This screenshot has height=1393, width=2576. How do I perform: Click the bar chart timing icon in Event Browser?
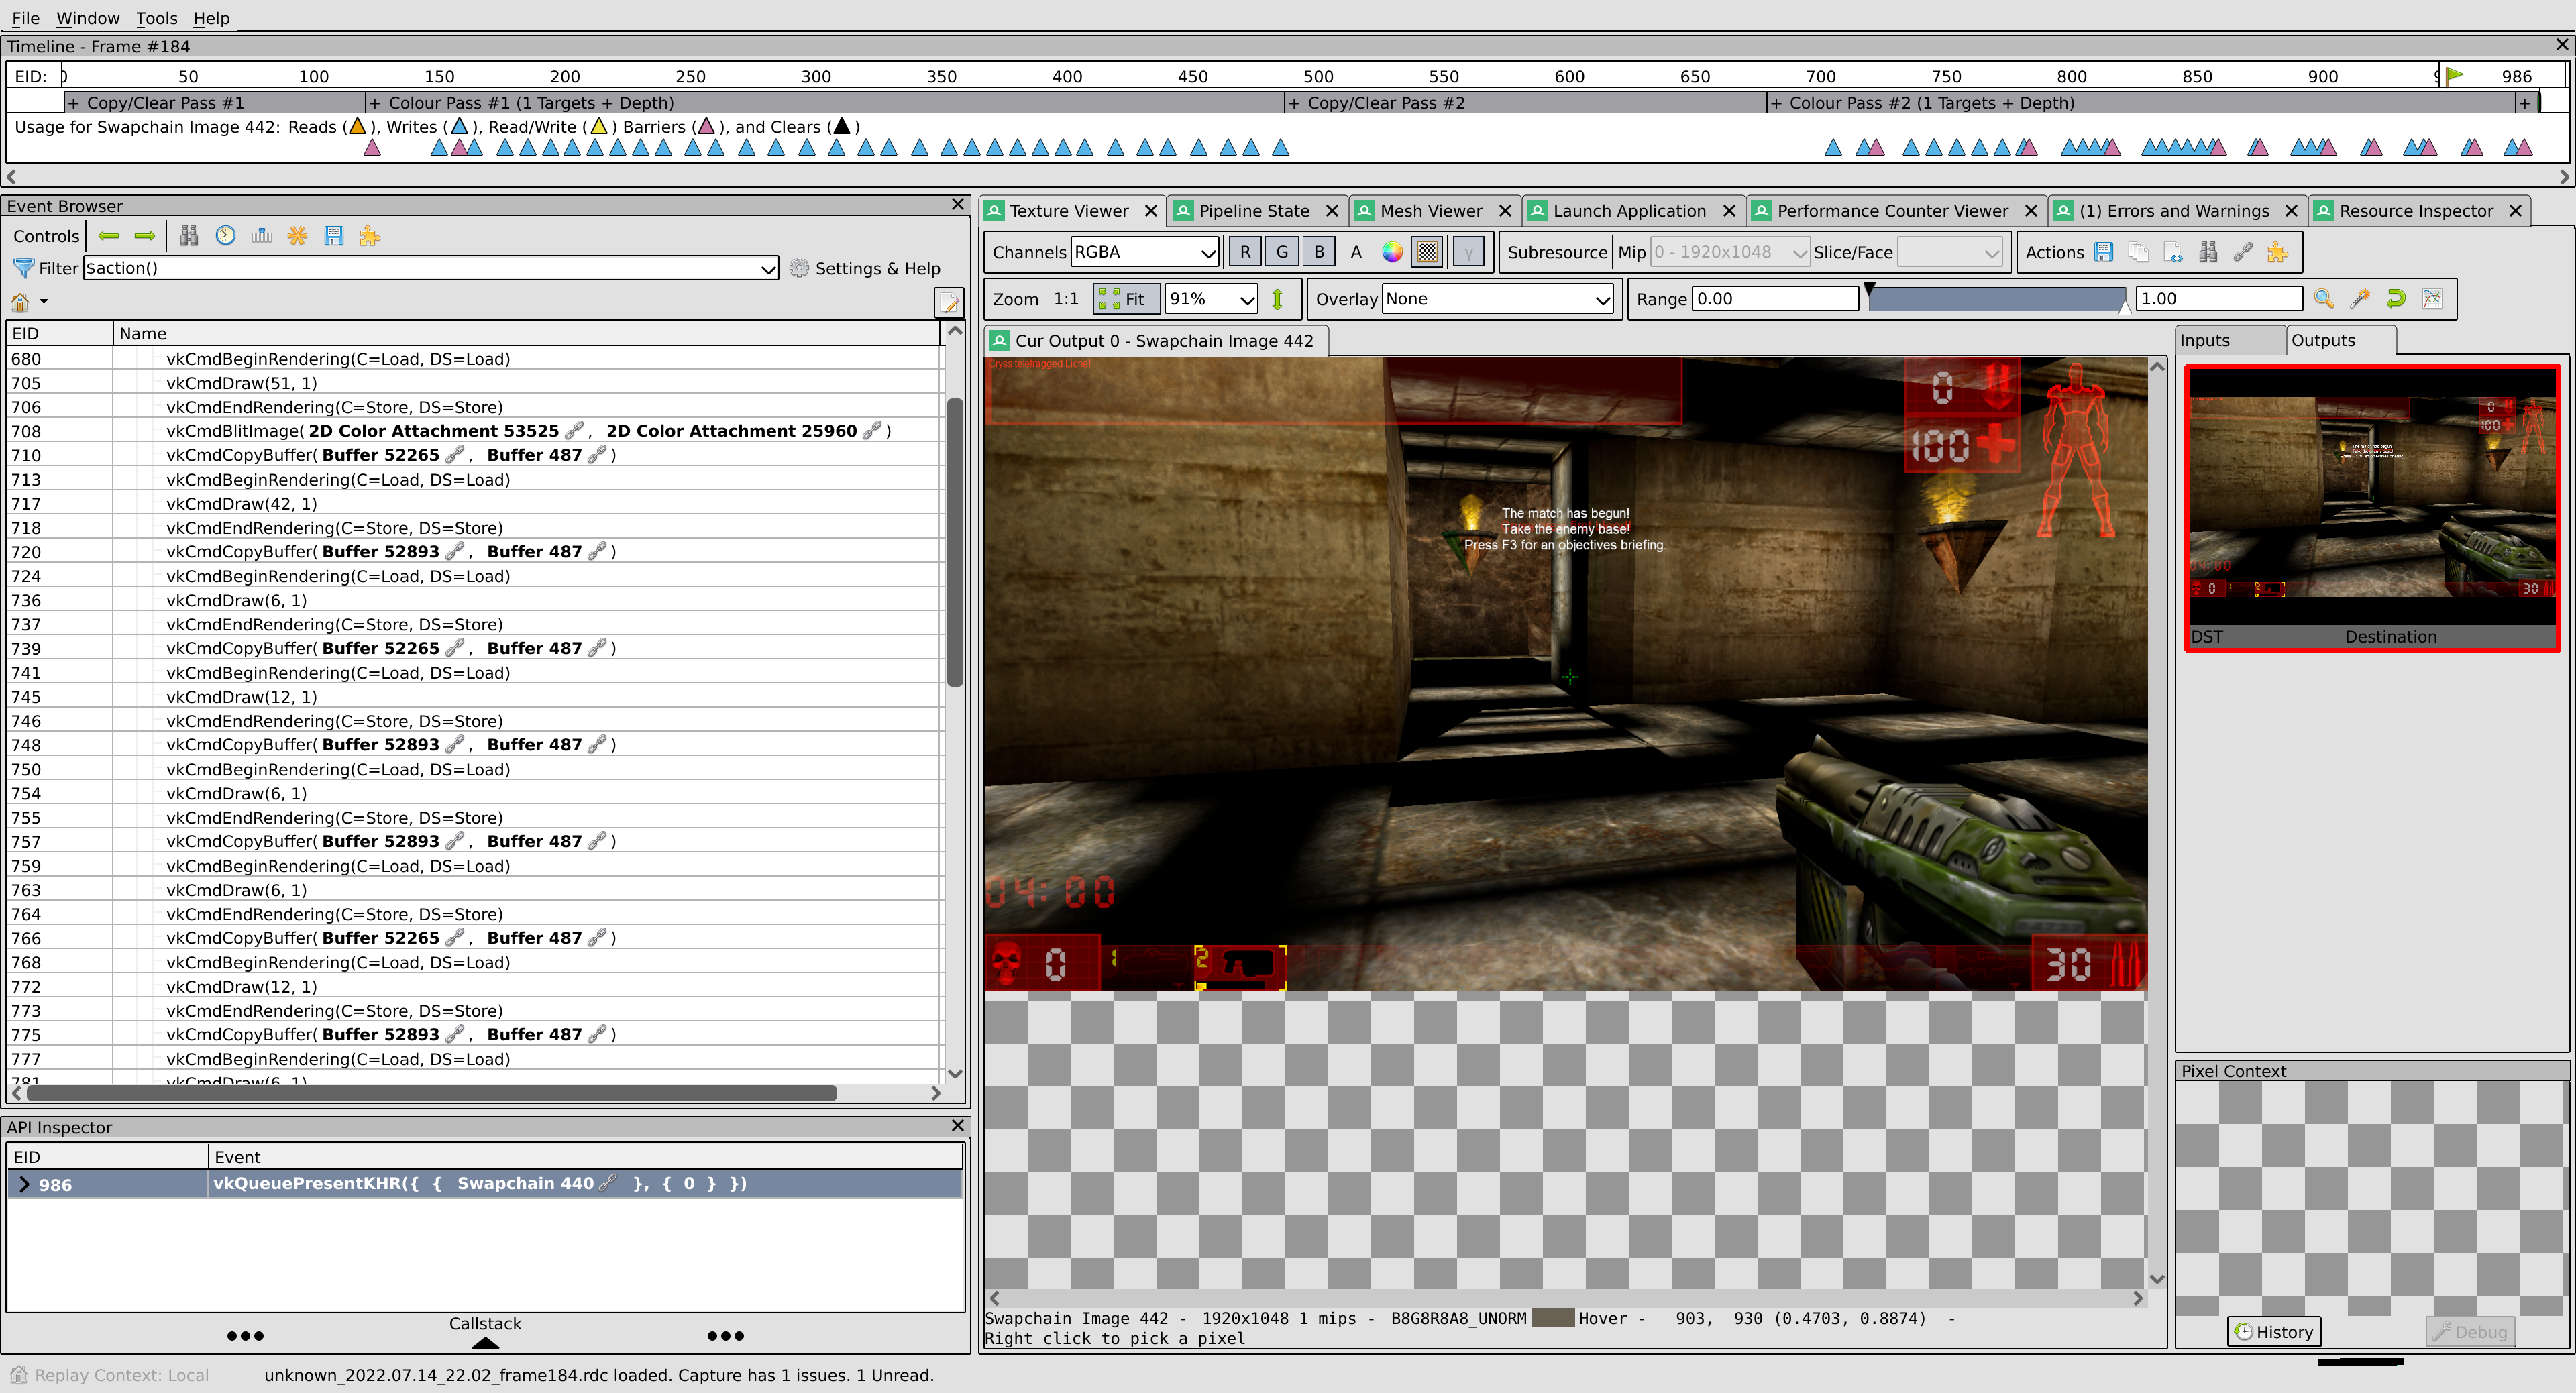coord(262,236)
